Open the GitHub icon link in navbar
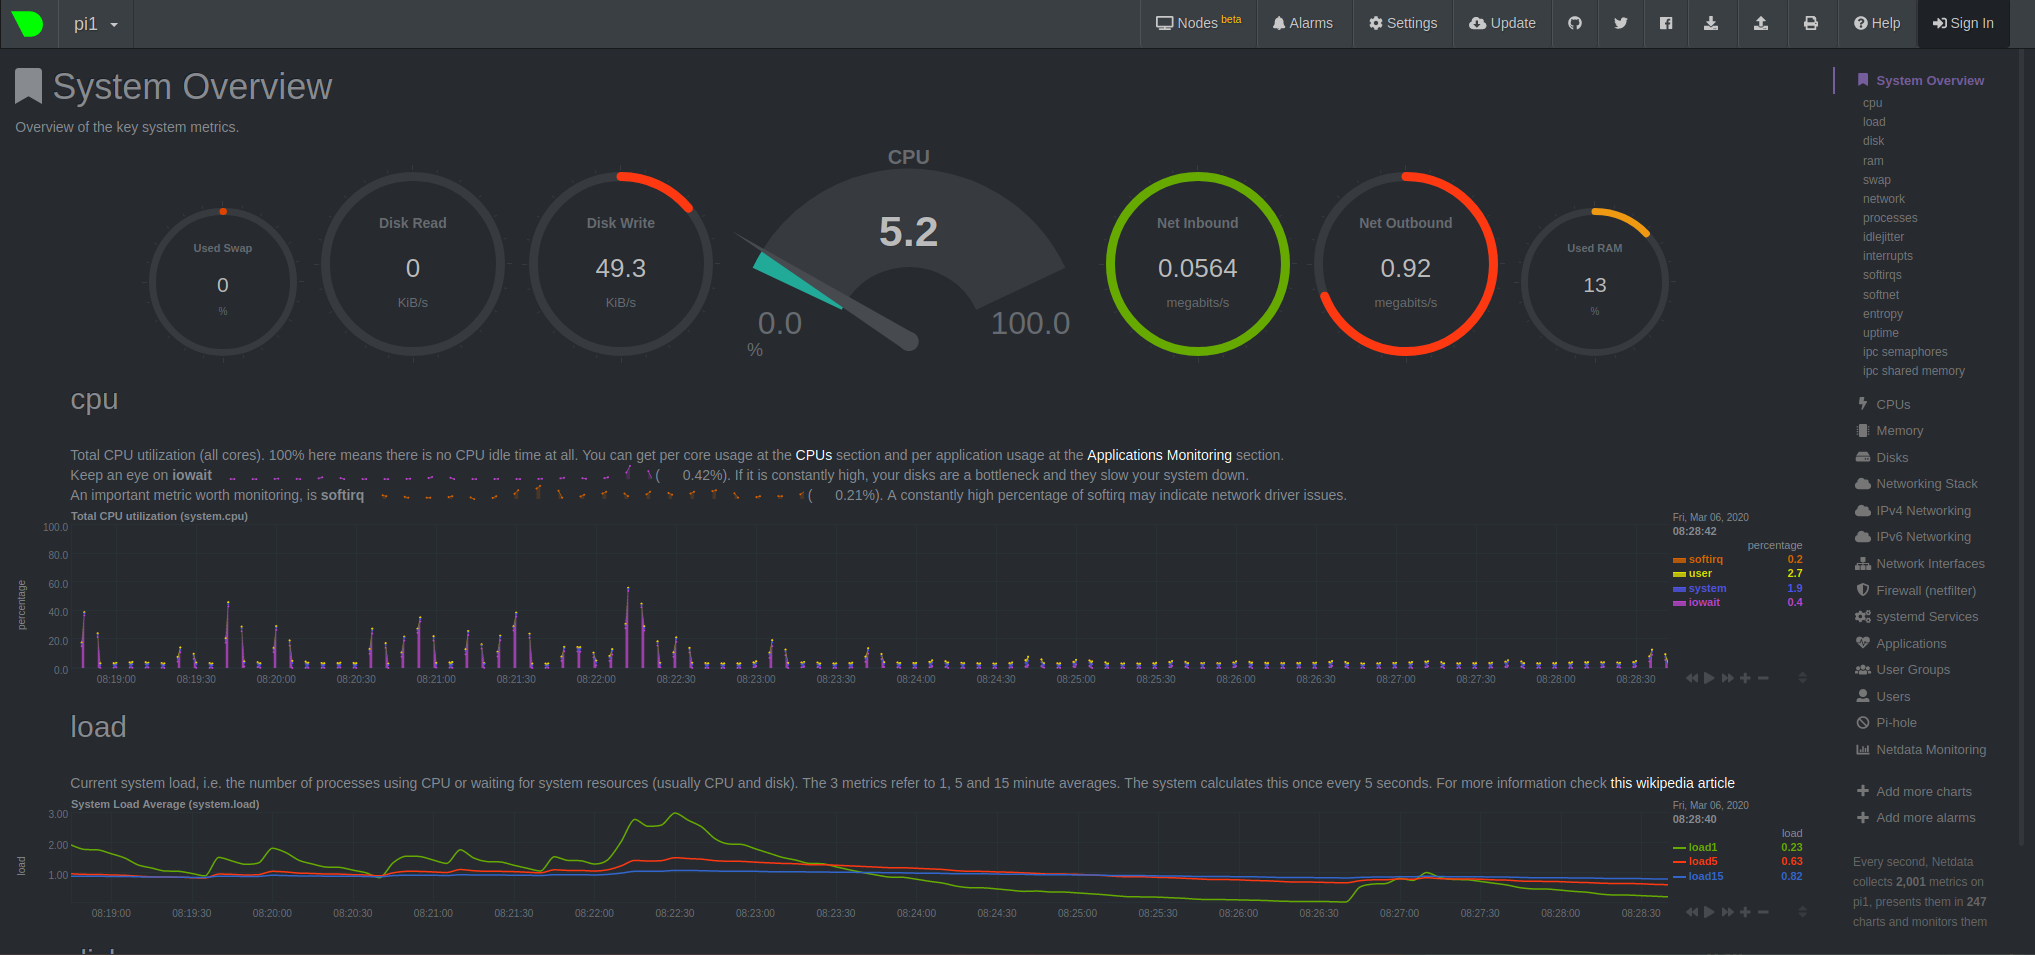 point(1575,23)
